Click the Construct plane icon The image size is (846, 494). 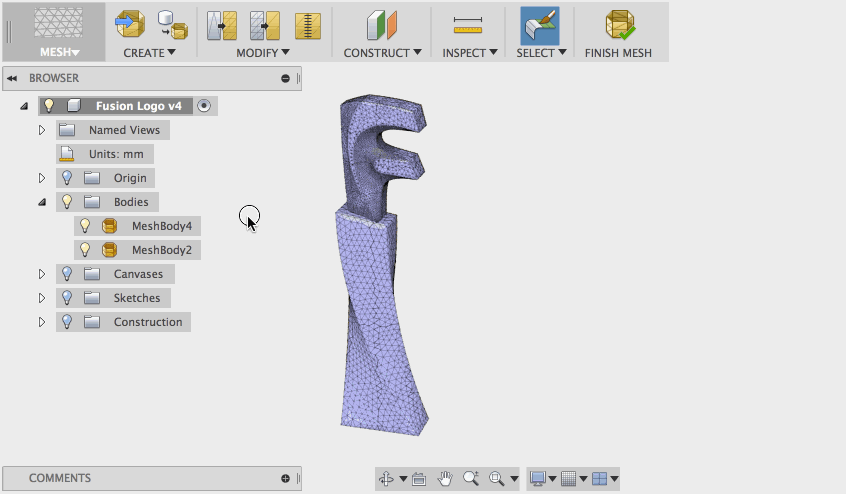tap(382, 25)
